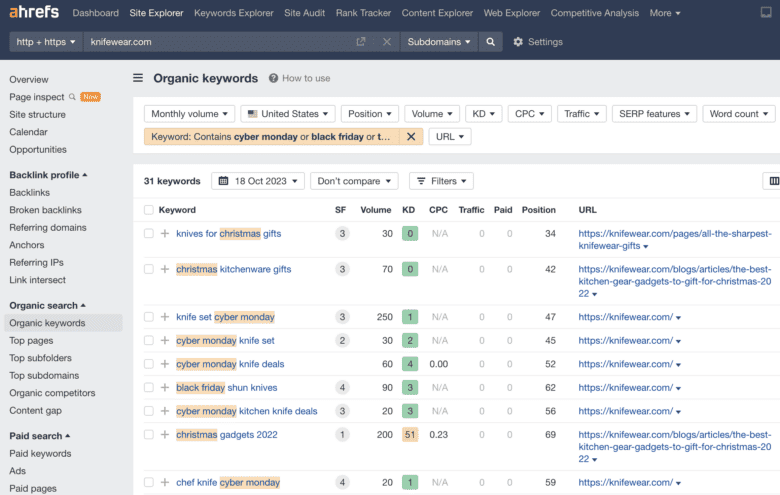
Task: Remove the Keyword contains filter
Action: 411,137
